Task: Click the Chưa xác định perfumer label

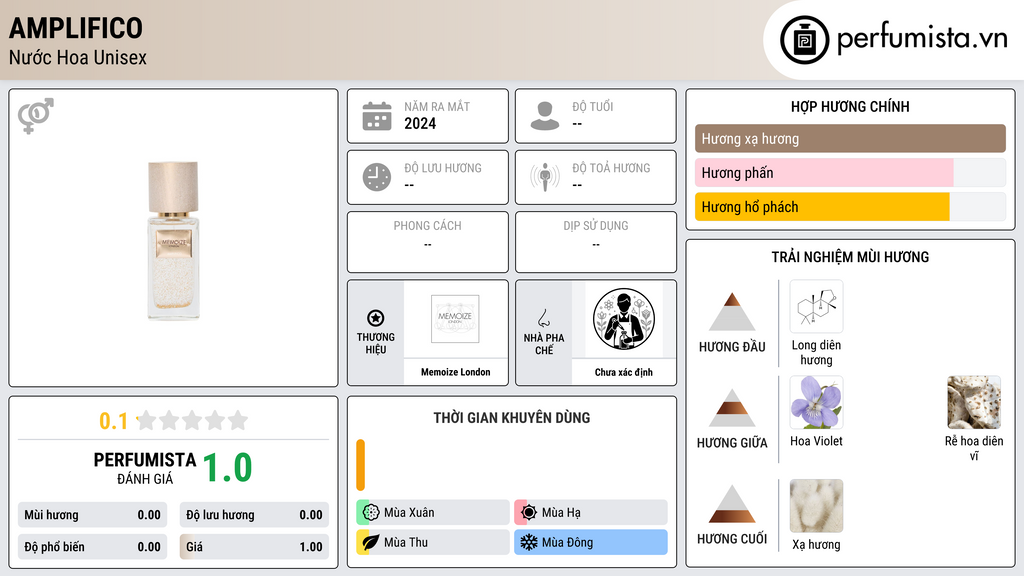Action: 624,372
